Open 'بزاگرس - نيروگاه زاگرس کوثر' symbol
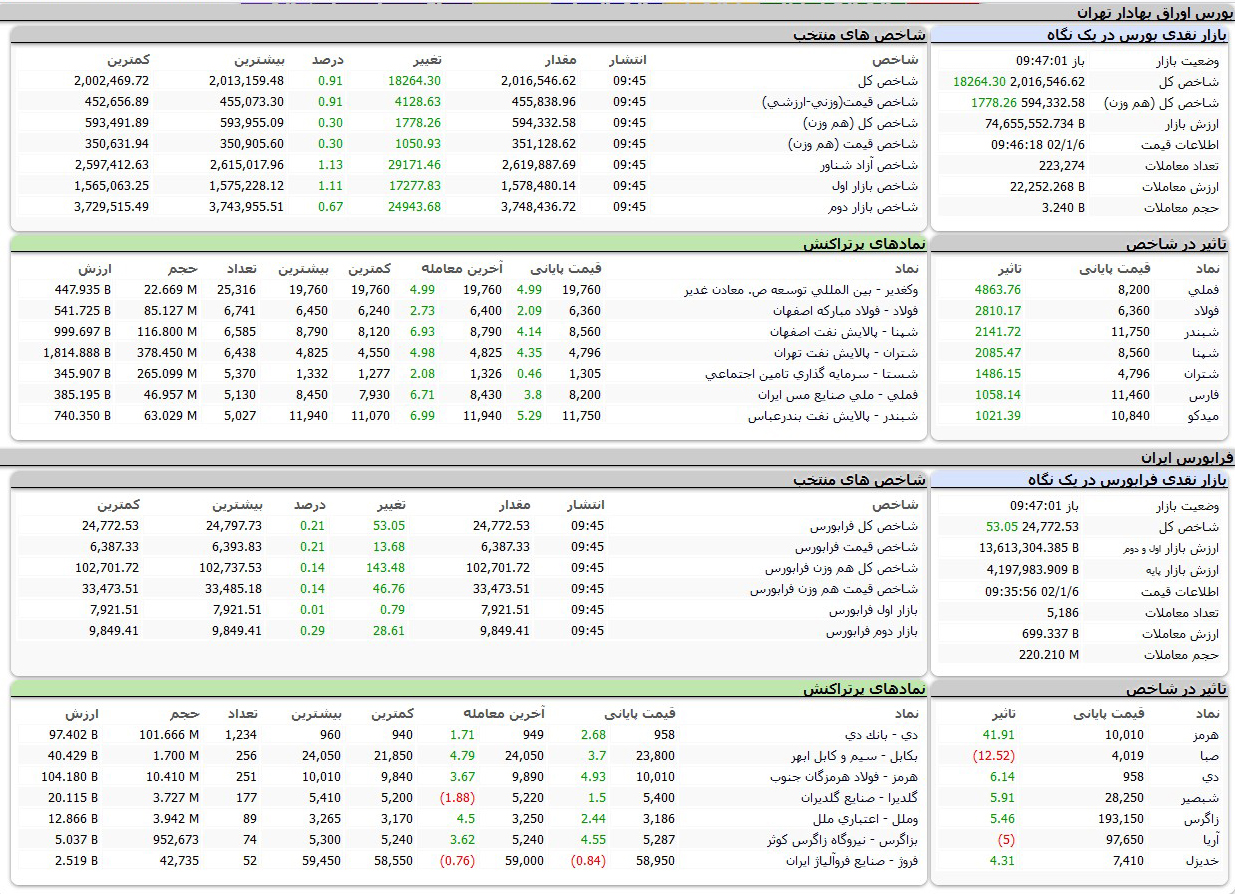The image size is (1235, 894). 841,840
